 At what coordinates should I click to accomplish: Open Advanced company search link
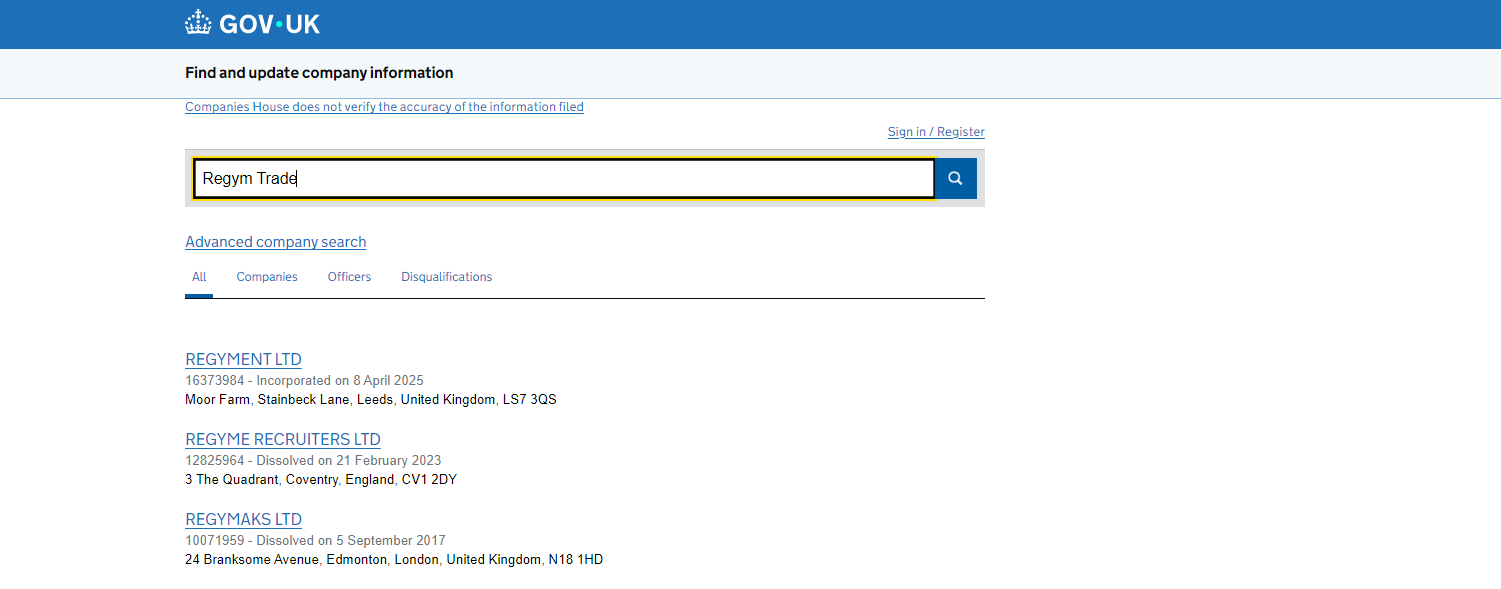point(276,242)
